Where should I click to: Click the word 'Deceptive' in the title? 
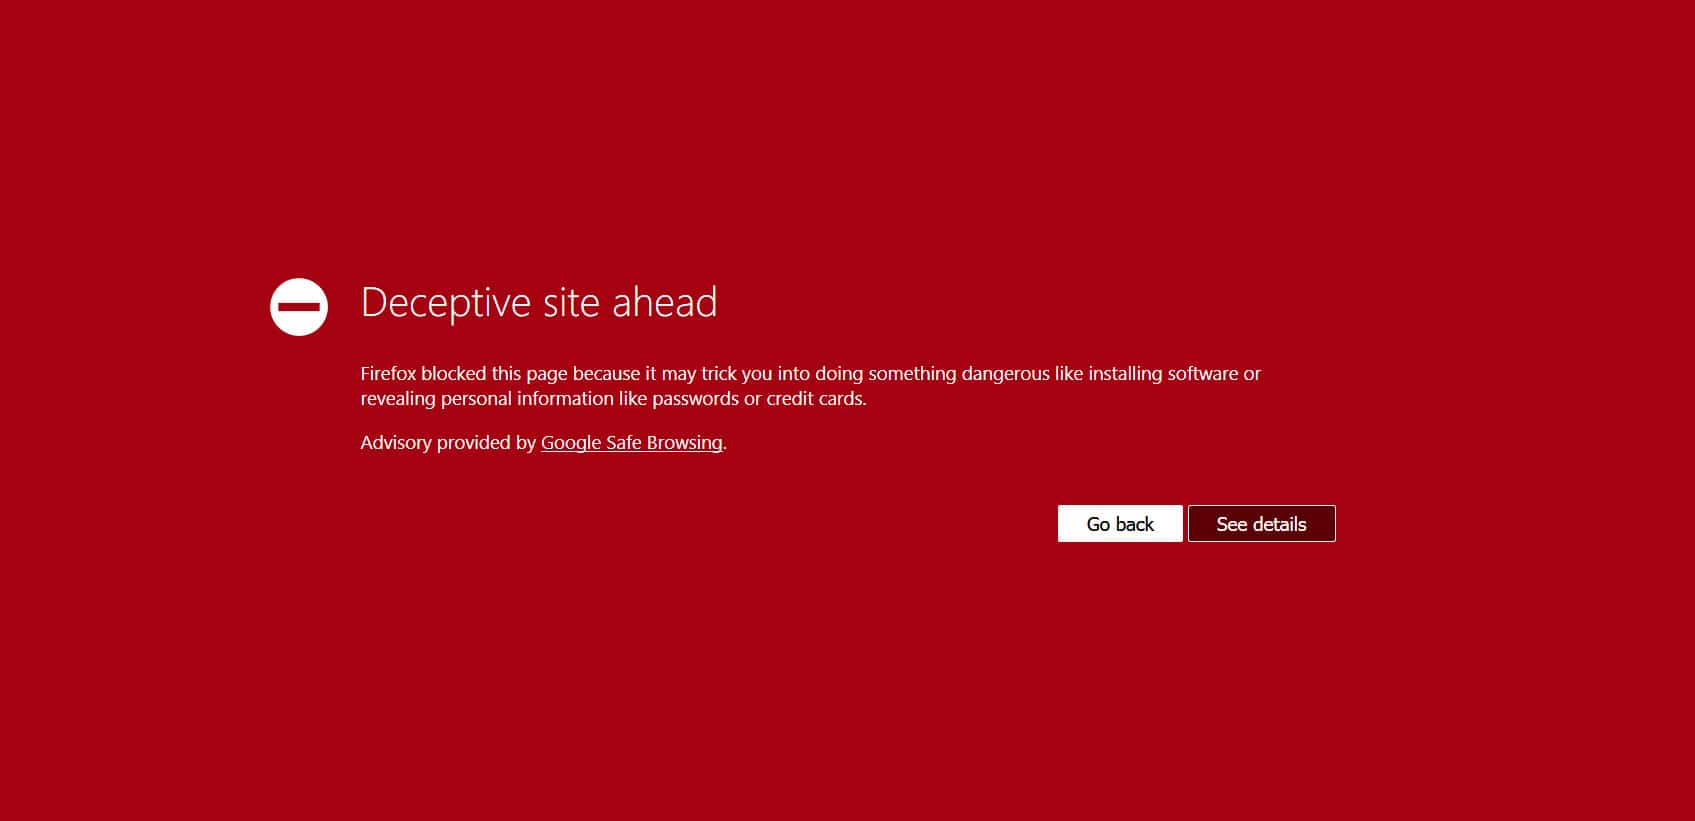(445, 303)
